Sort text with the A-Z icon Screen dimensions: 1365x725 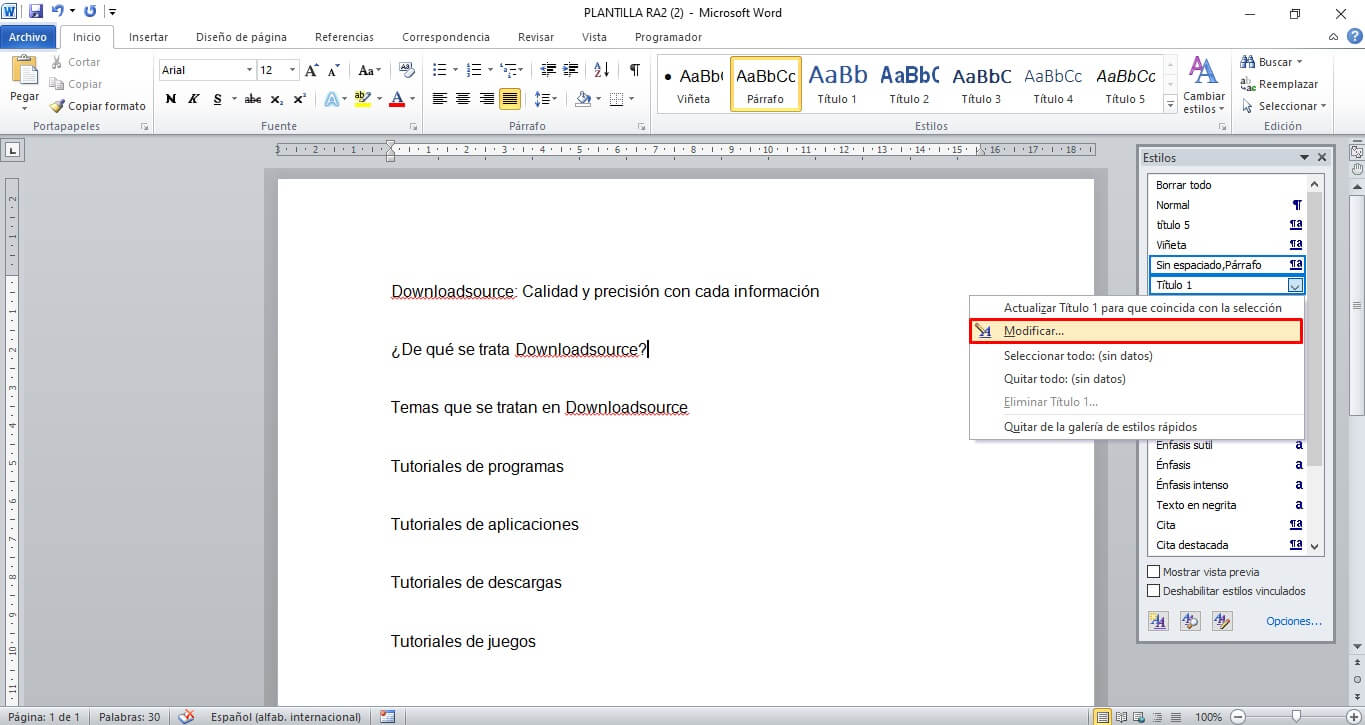602,70
